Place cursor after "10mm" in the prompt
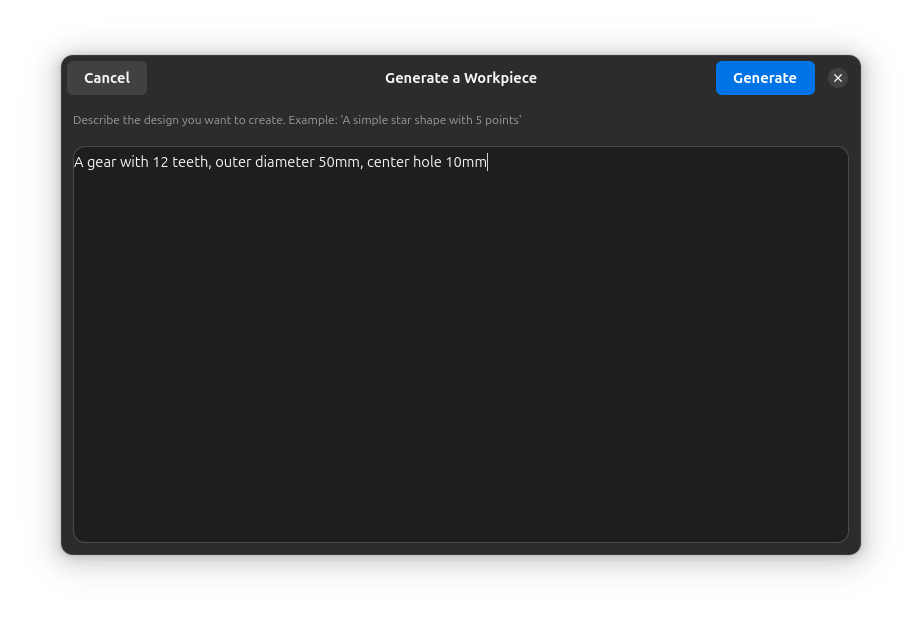The width and height of the screenshot is (922, 622). tap(487, 161)
